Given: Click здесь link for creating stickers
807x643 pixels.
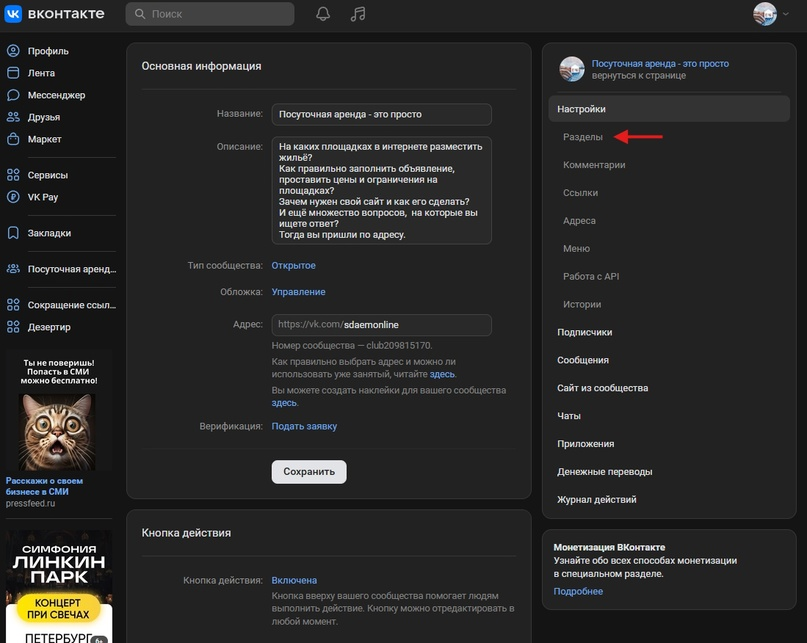Looking at the screenshot, I should [284, 403].
